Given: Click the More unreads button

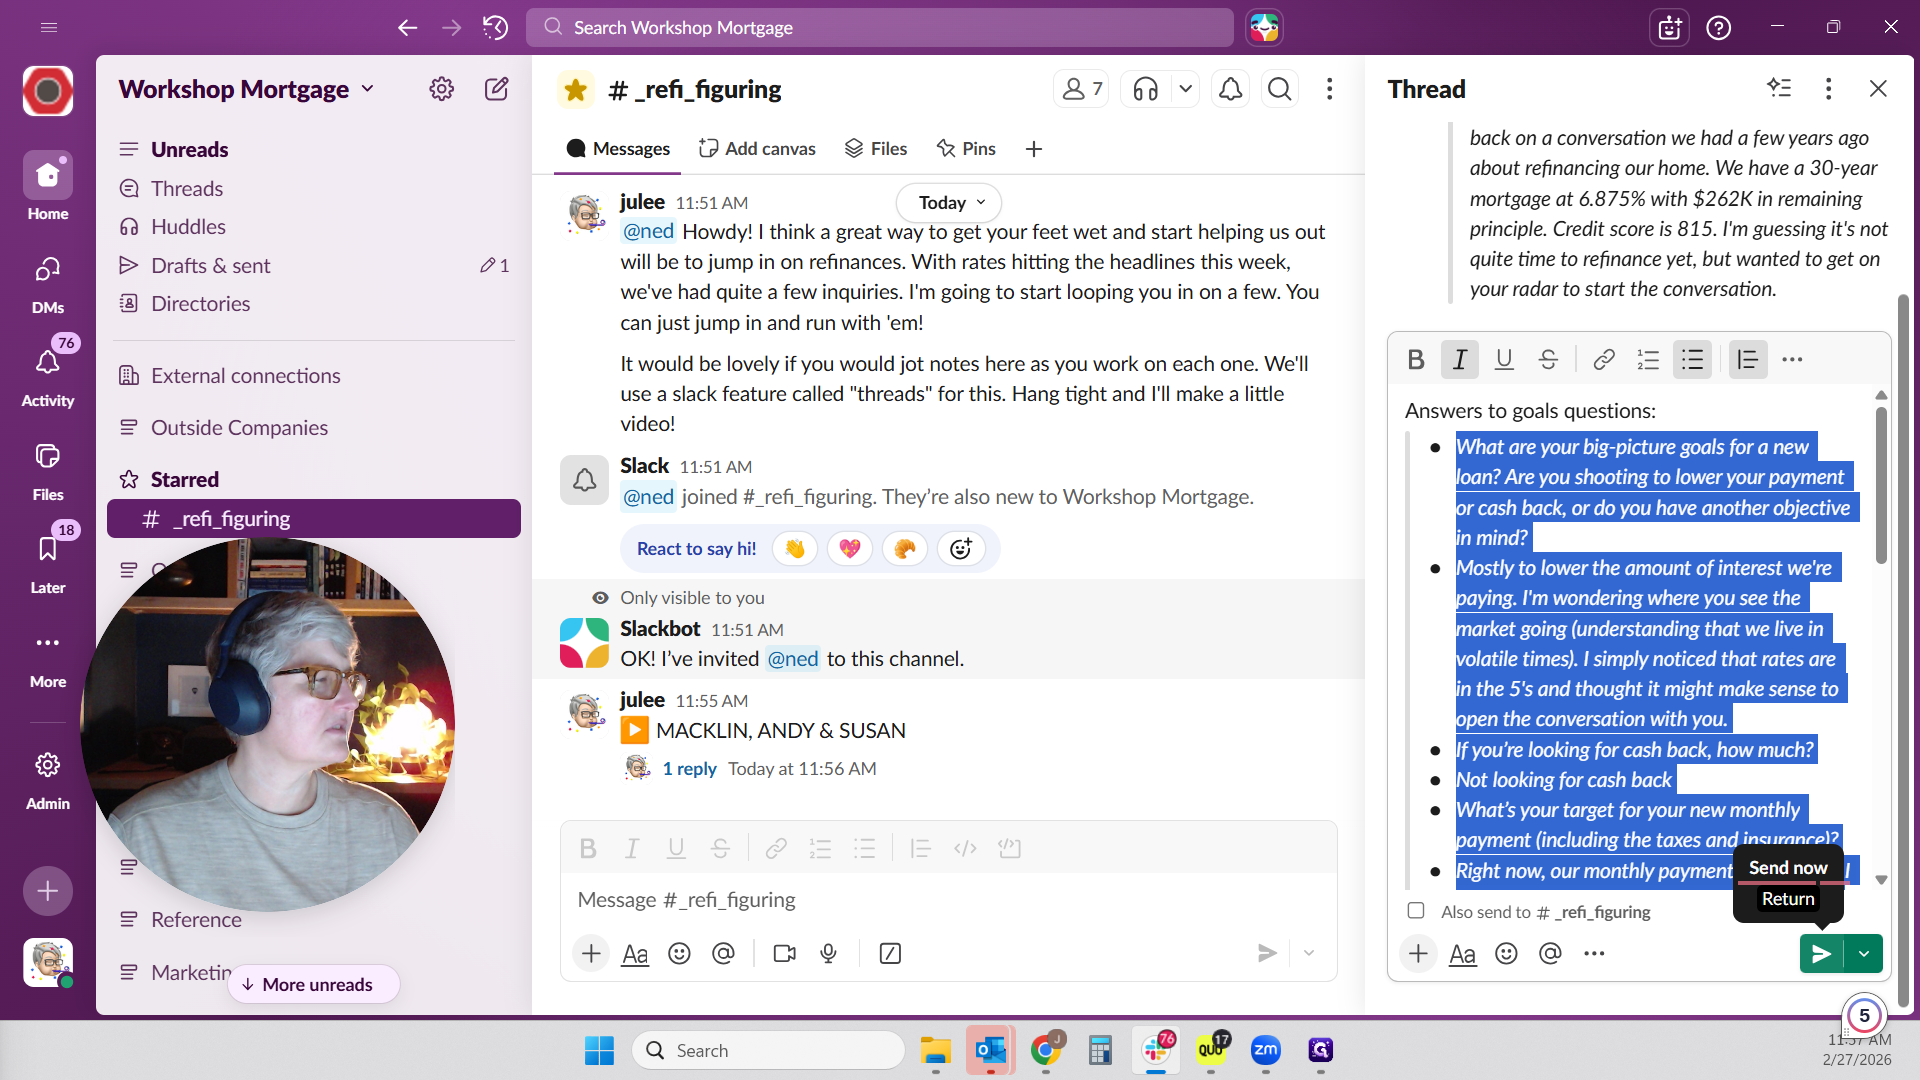Looking at the screenshot, I should pos(313,985).
